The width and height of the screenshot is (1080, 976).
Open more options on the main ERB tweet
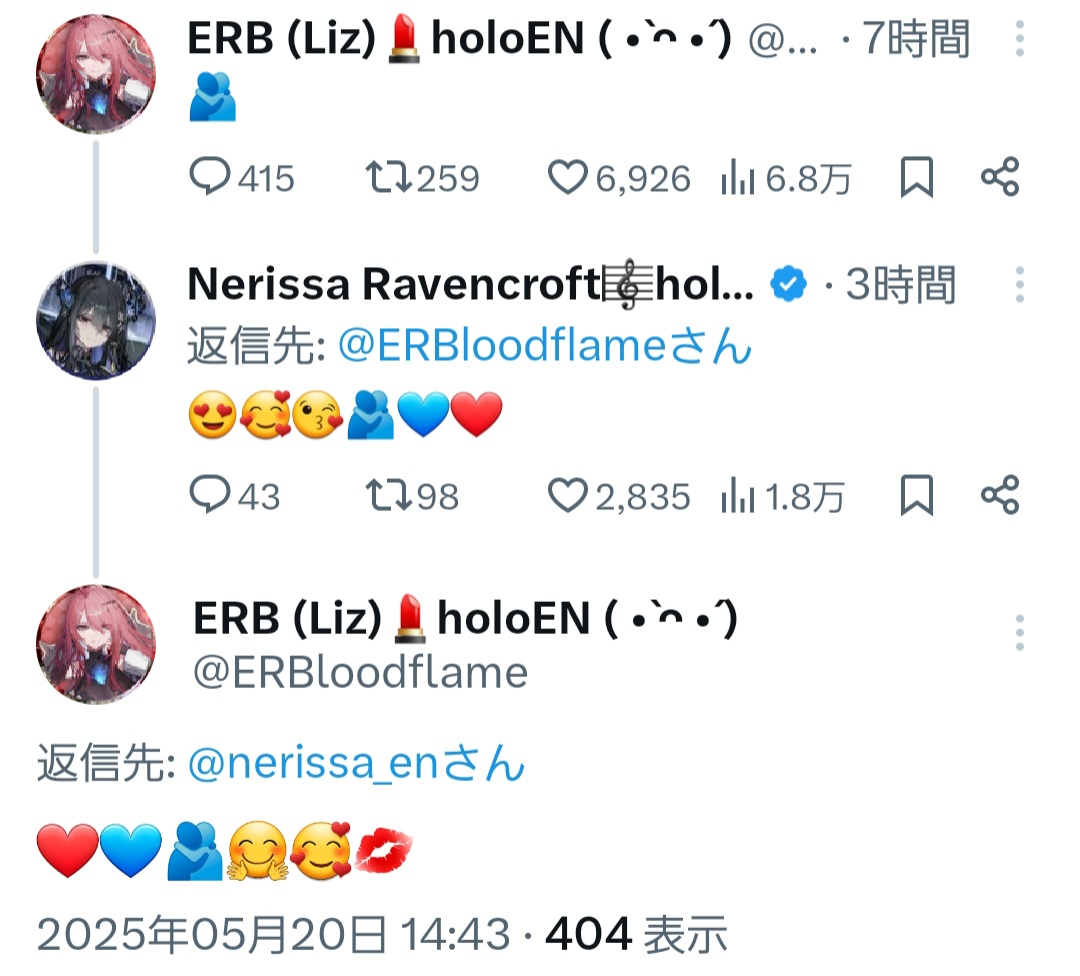coord(1020,632)
